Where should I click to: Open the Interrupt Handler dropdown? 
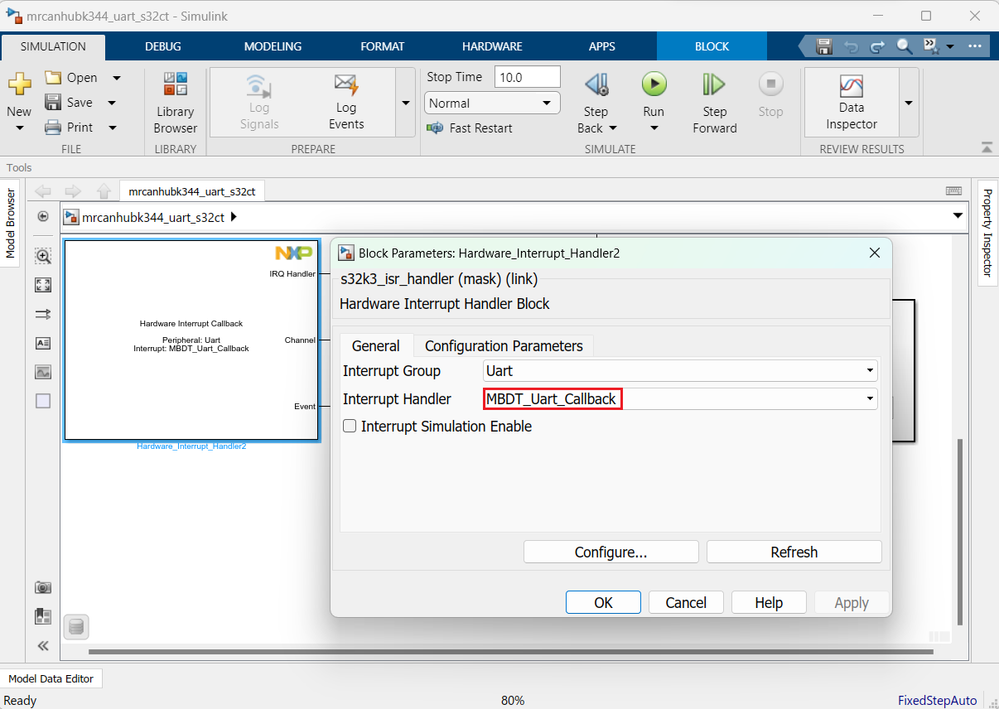pos(680,399)
